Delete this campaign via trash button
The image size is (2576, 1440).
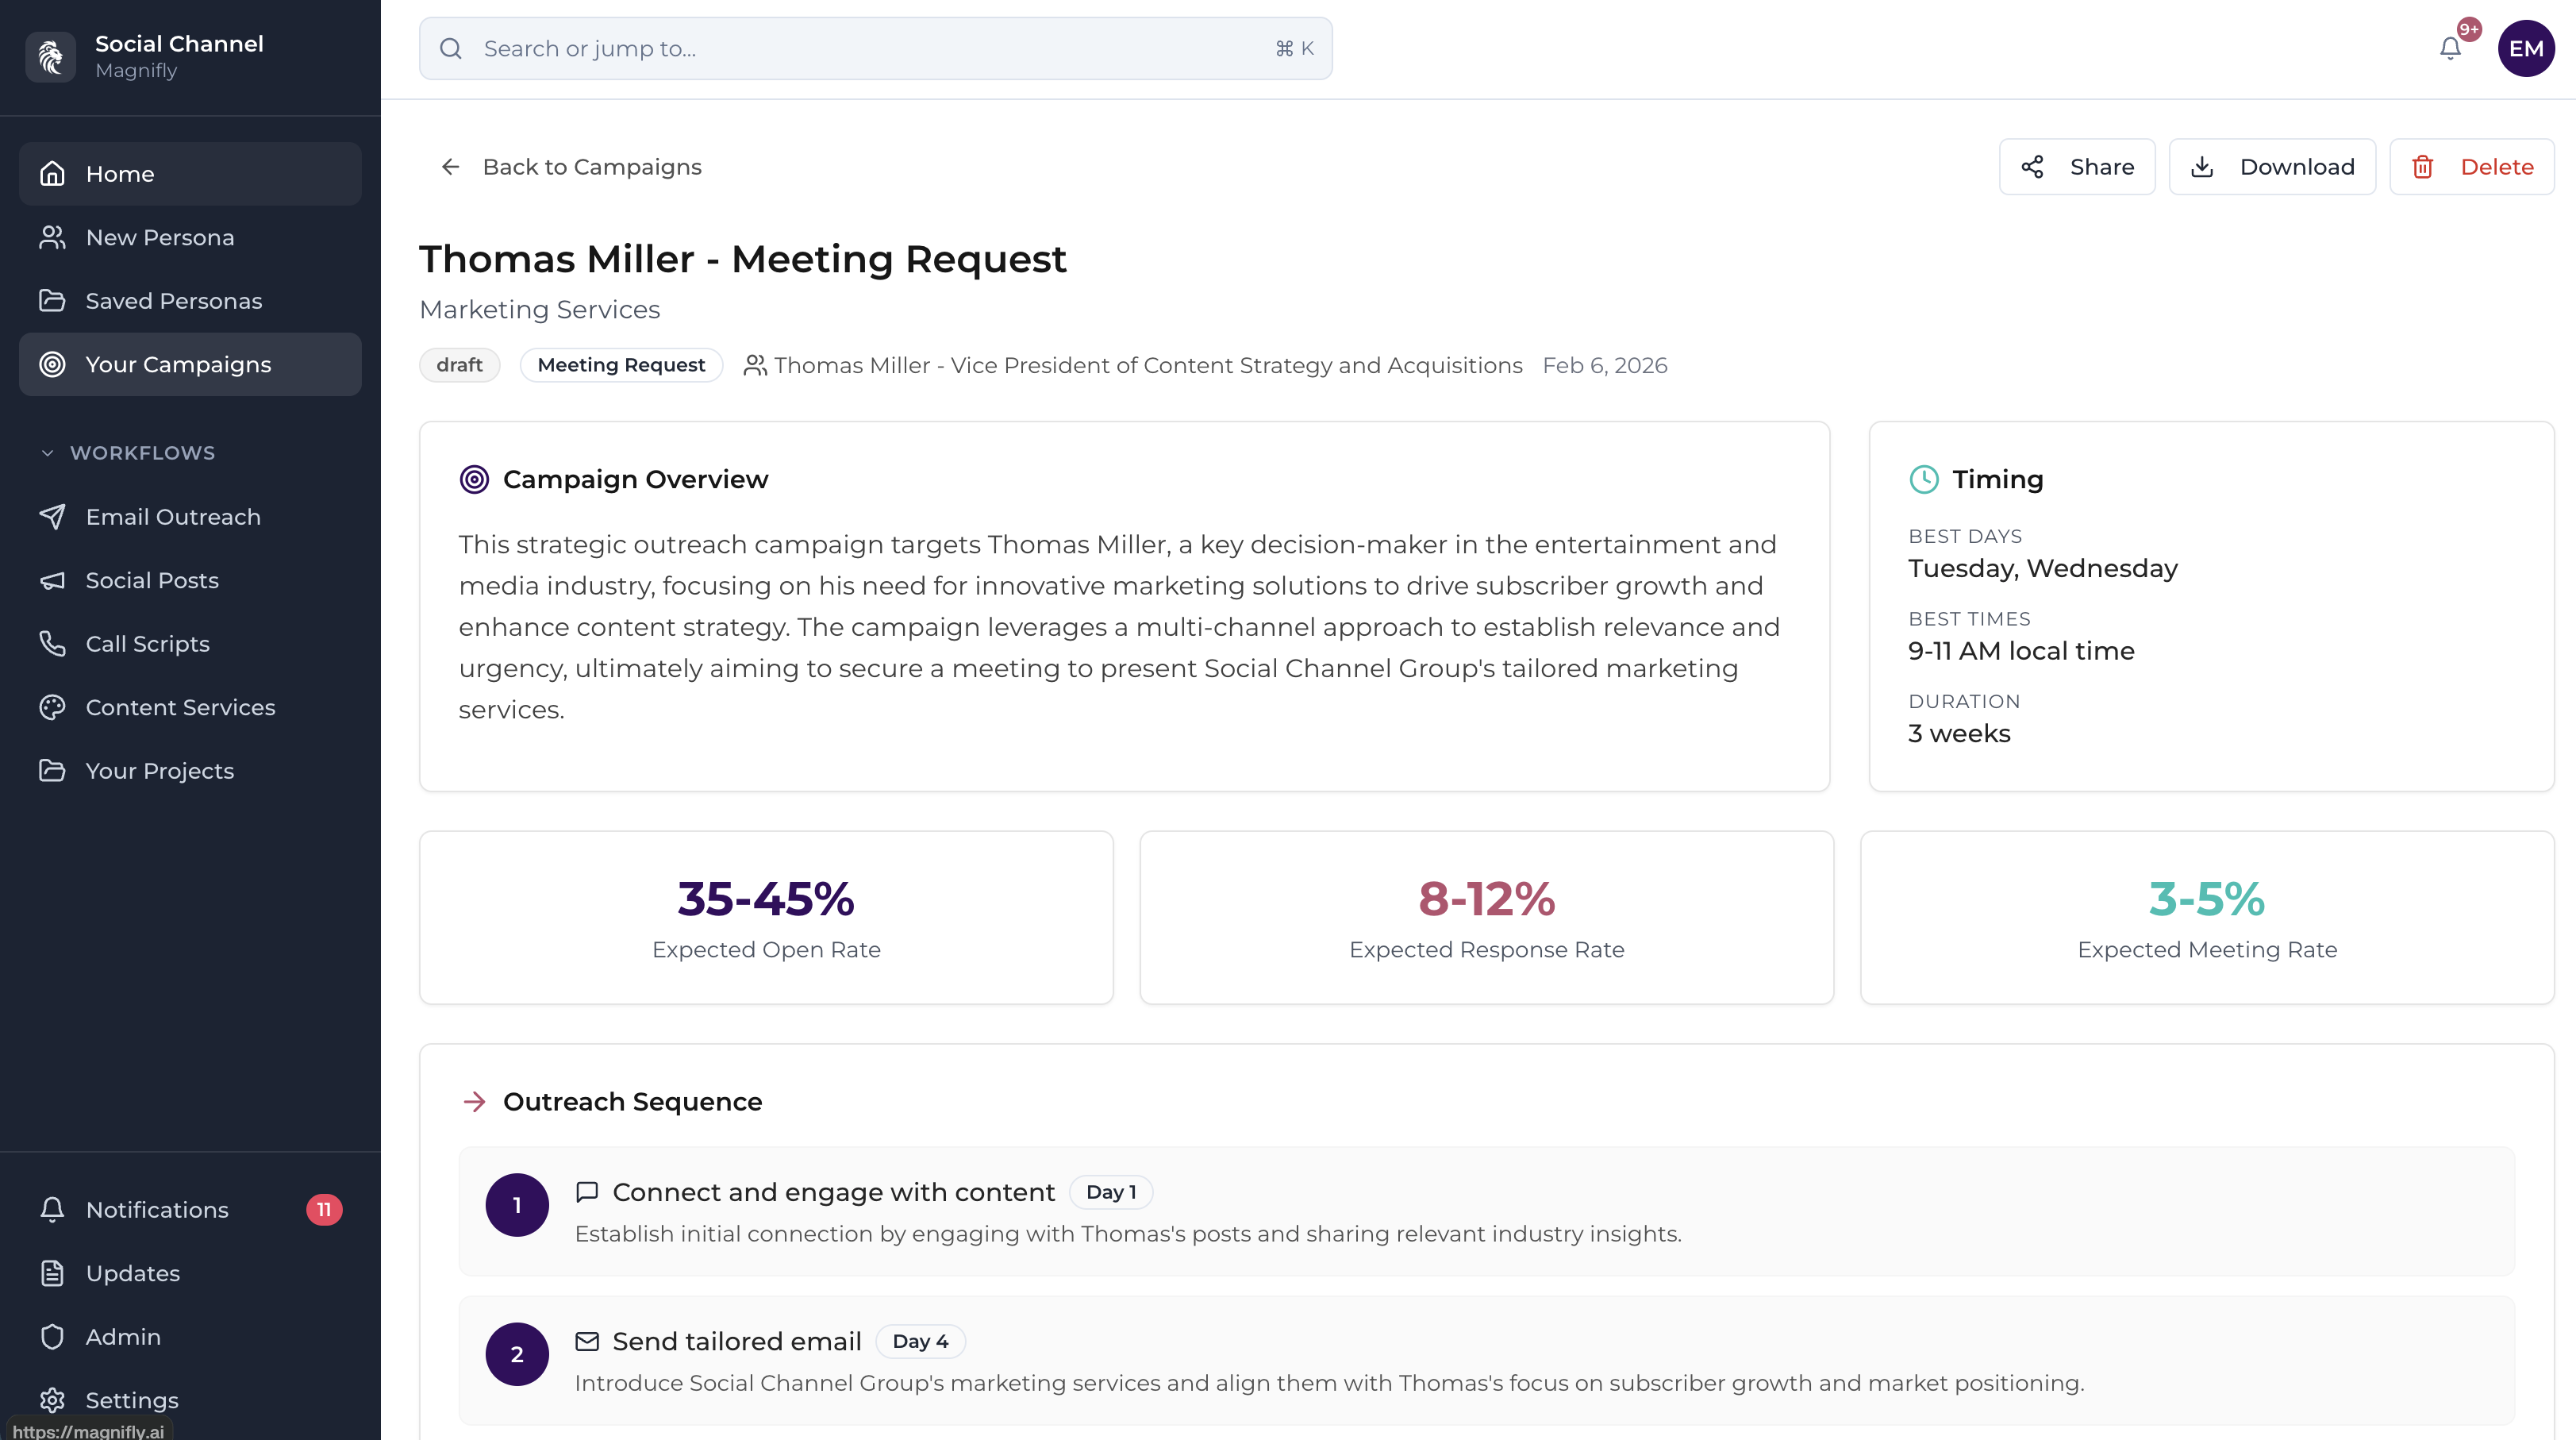2471,167
